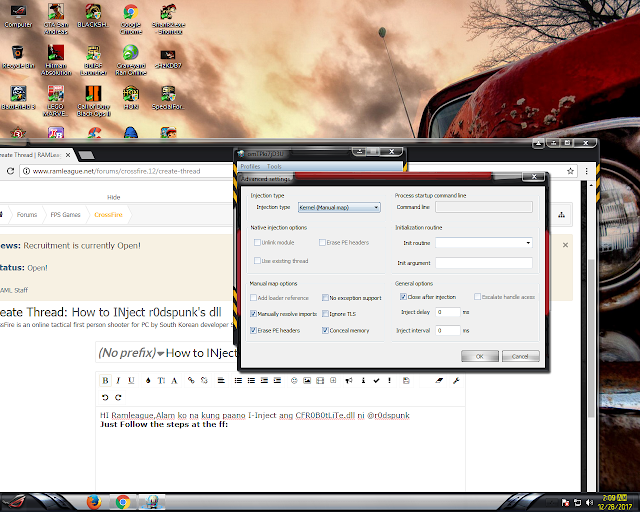
Task: Click the info icon in the editor toolbar
Action: tap(363, 381)
